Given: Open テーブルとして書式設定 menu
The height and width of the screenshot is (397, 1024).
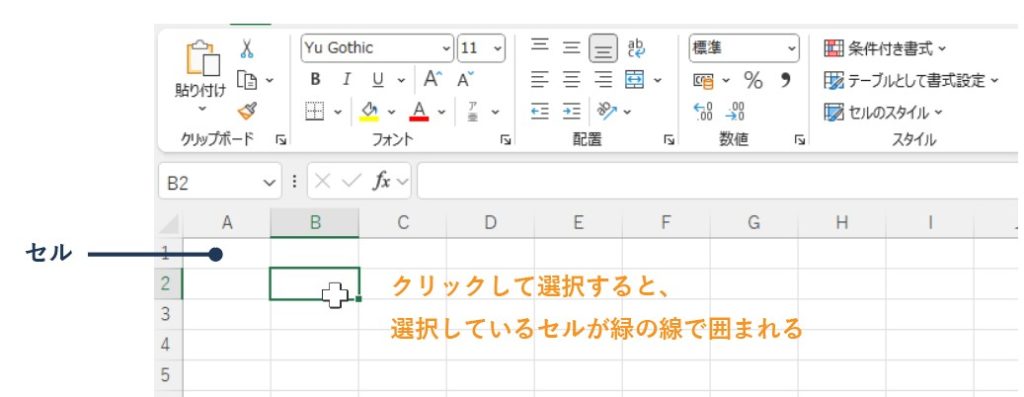Looking at the screenshot, I should point(912,80).
